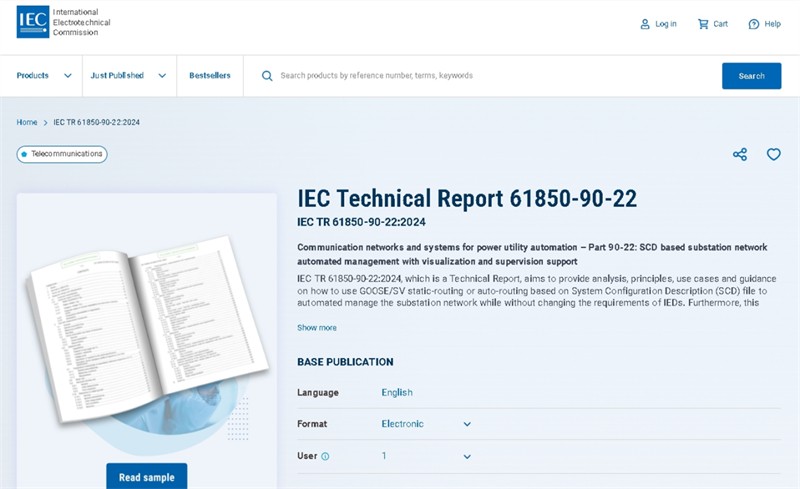Open the Format Electronic dropdown

[x=426, y=424]
